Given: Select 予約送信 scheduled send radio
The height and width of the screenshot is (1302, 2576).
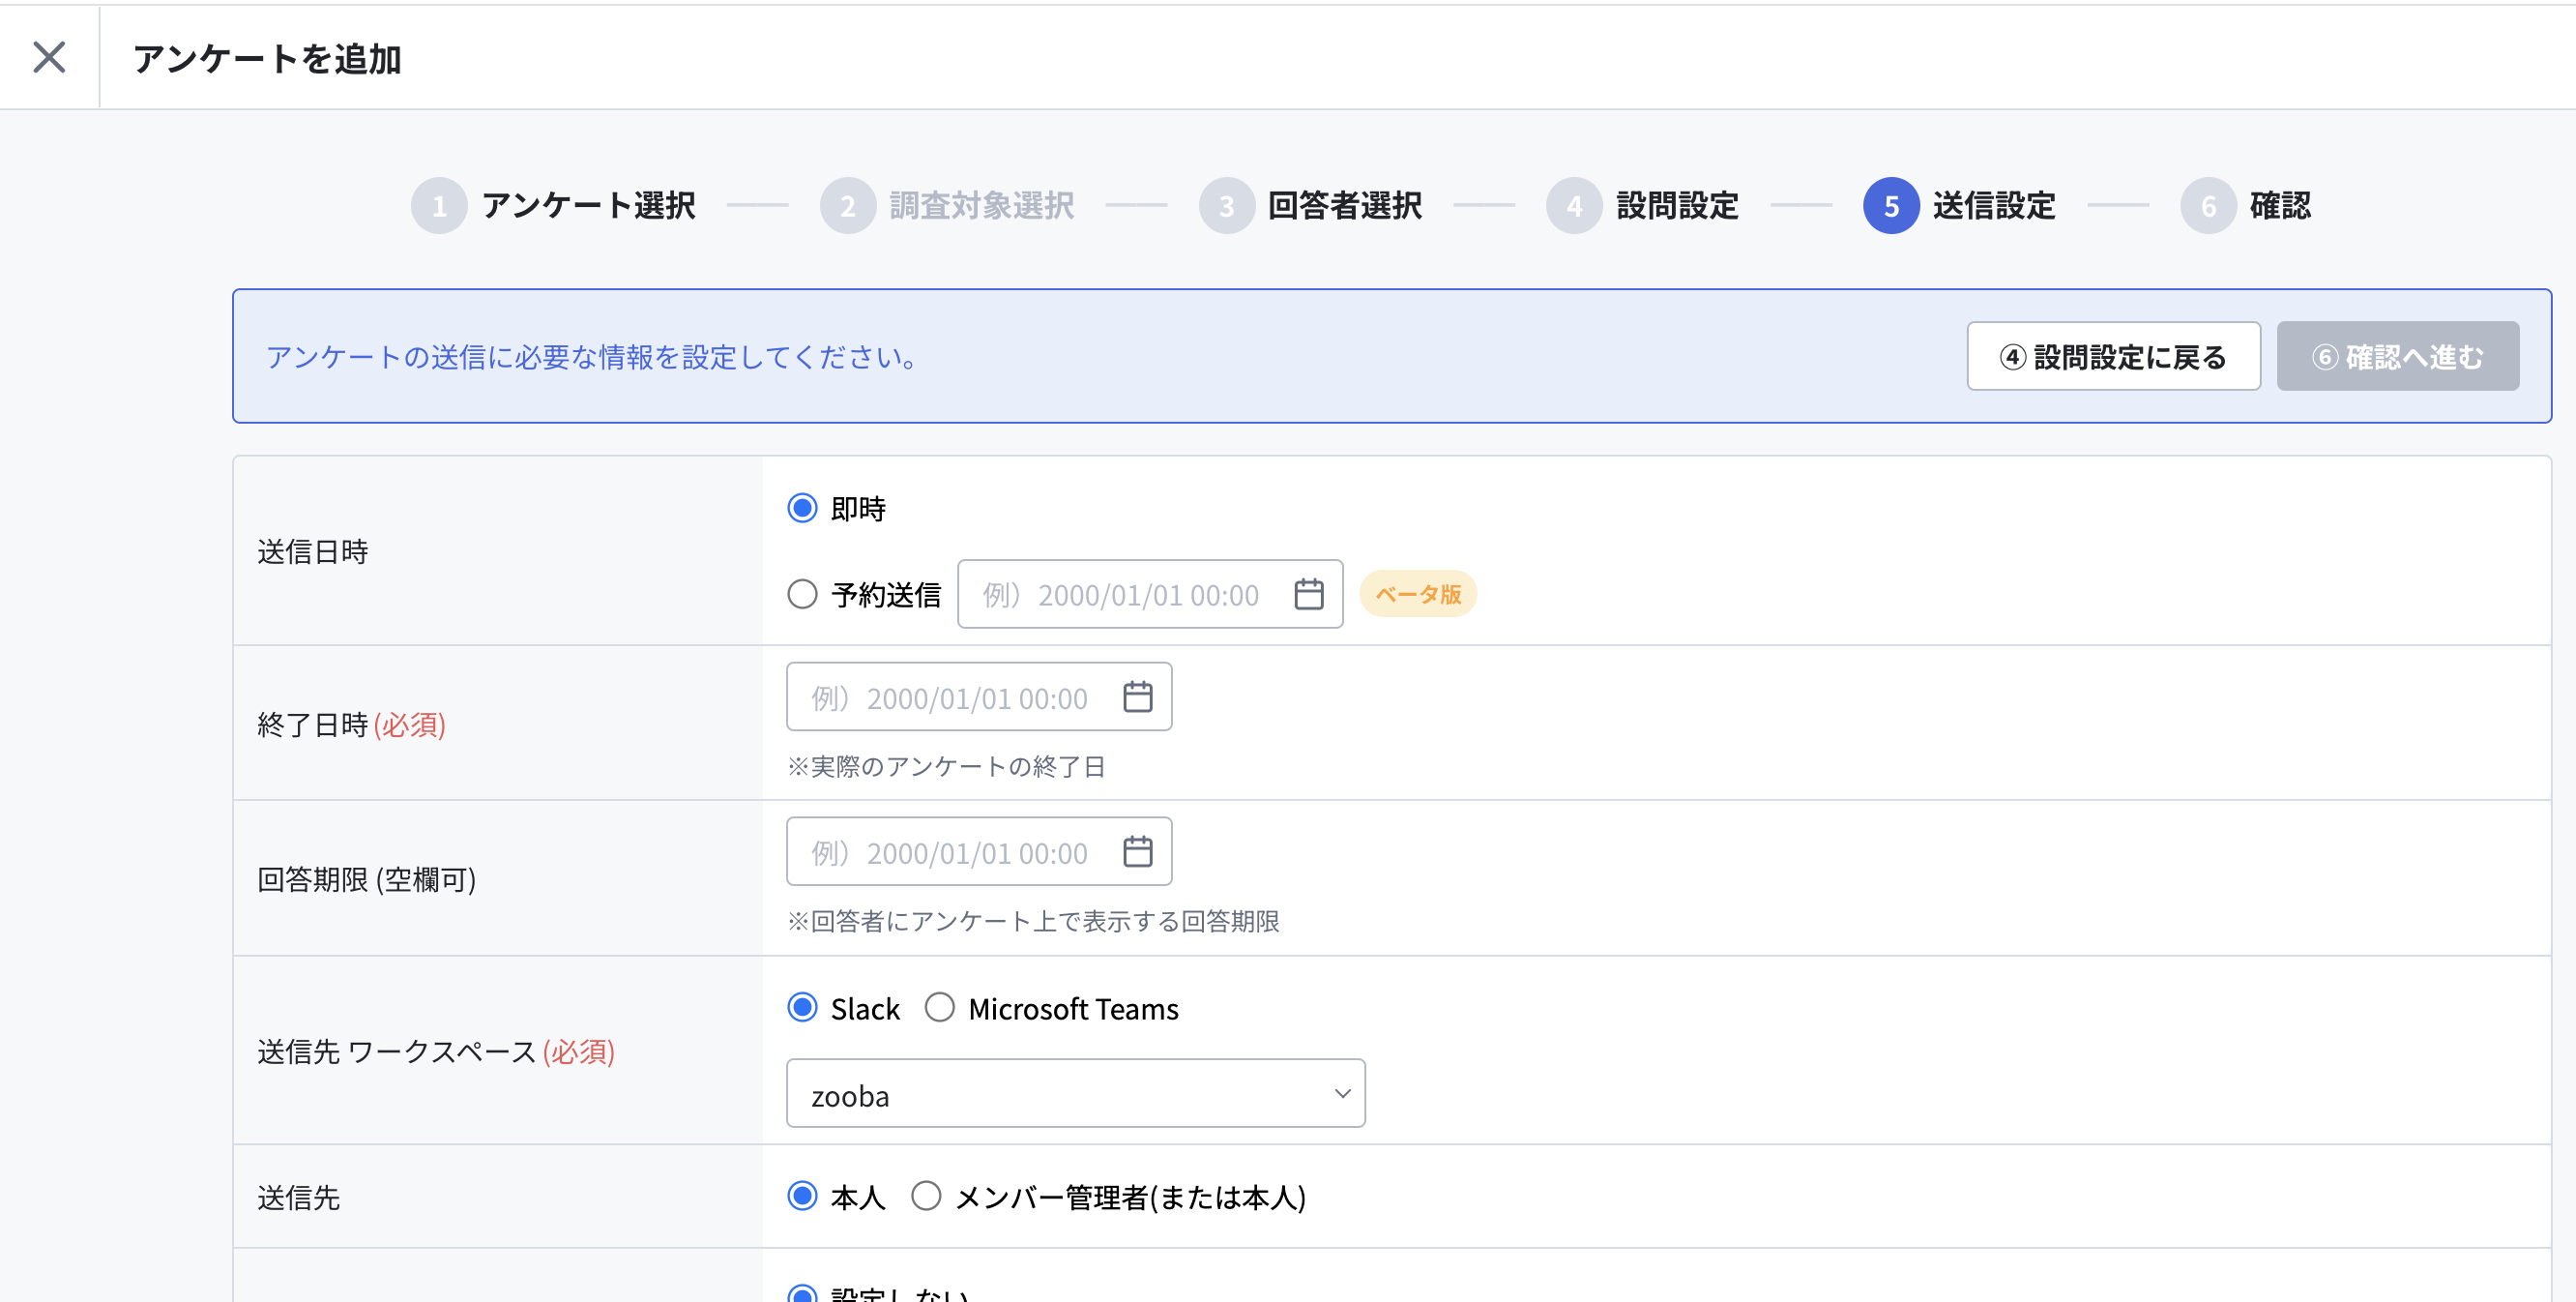Looking at the screenshot, I should point(802,594).
